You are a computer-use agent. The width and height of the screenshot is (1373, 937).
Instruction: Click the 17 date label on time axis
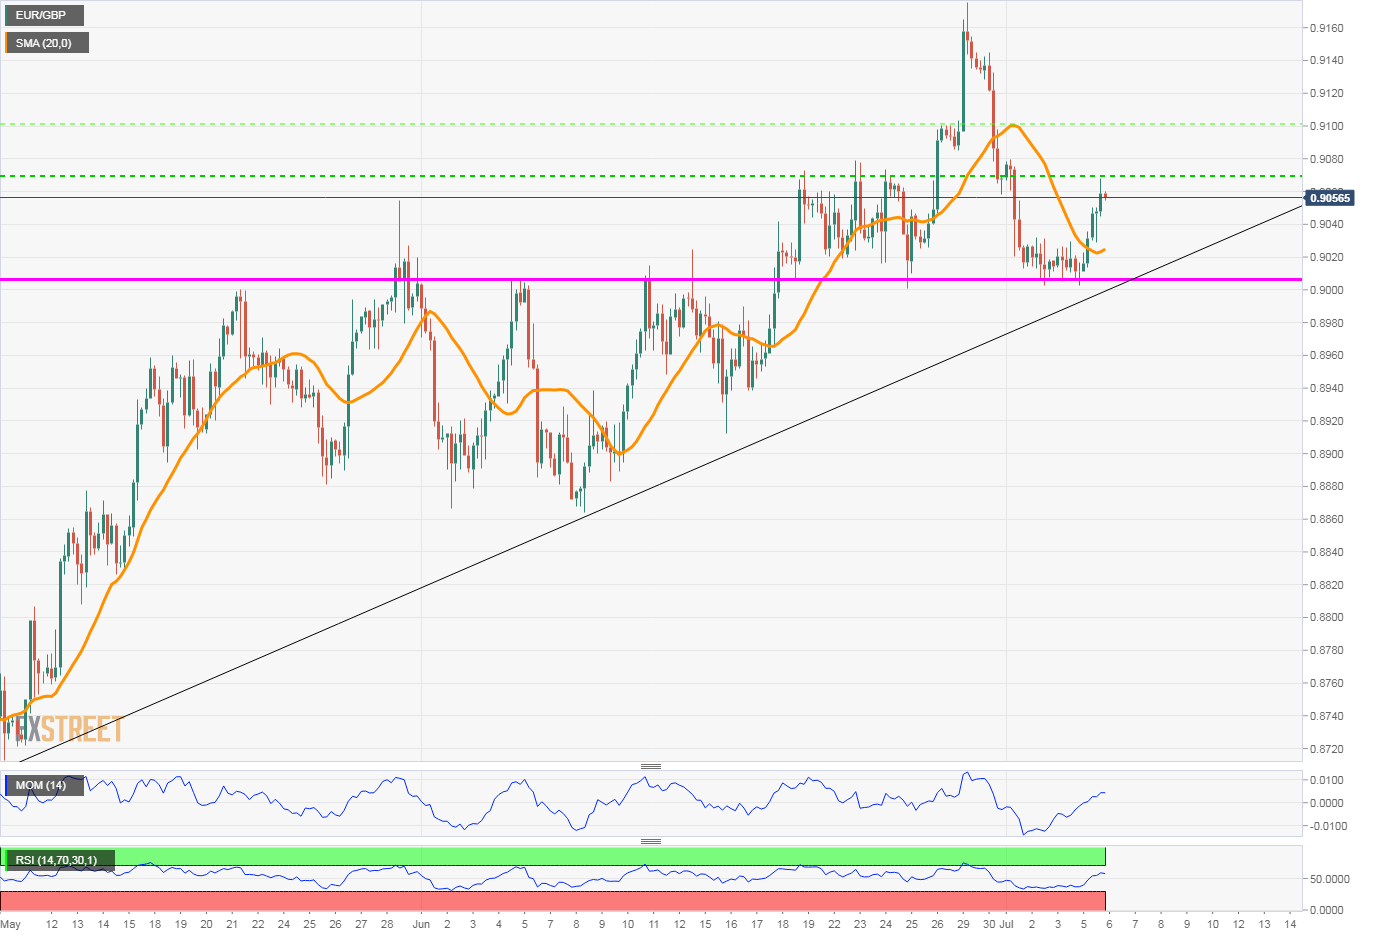[757, 924]
